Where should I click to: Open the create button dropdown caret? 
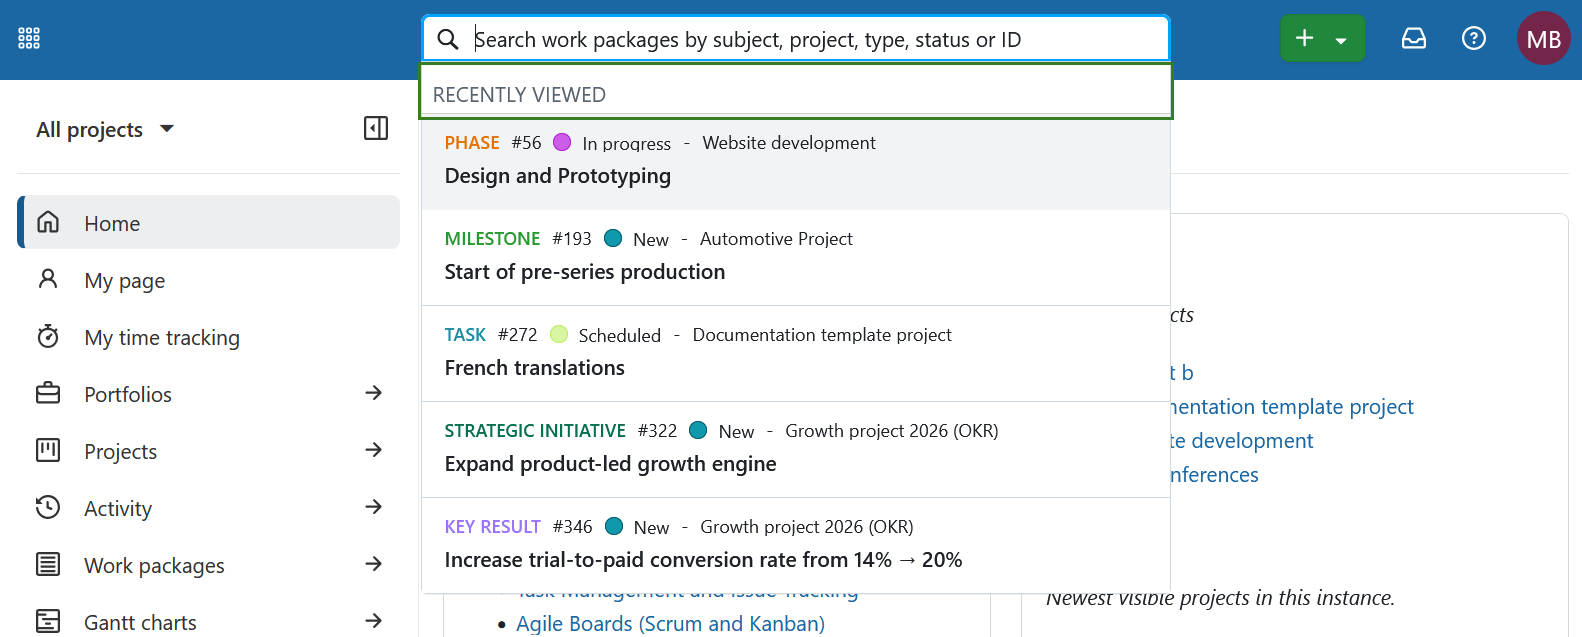1342,40
